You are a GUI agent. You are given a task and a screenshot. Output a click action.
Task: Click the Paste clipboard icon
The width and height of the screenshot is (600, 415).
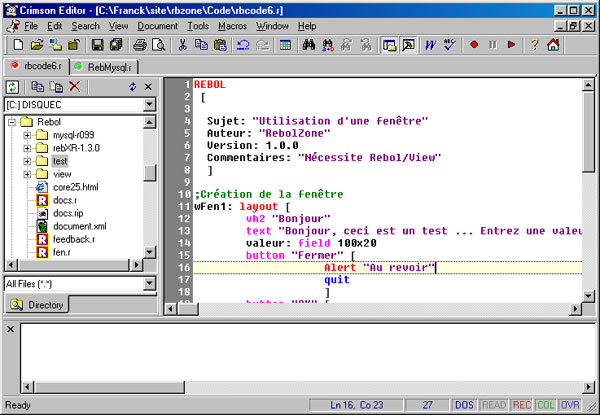coord(220,45)
